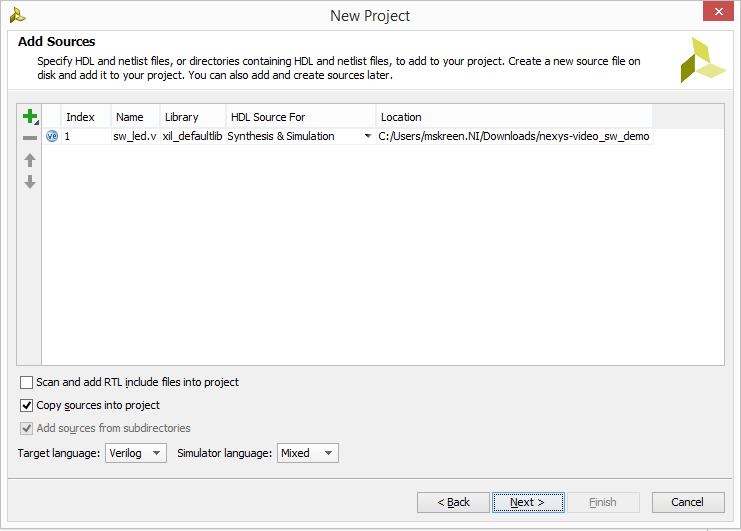Click the xil_defaultlib library cell
741x531 pixels.
[192, 136]
